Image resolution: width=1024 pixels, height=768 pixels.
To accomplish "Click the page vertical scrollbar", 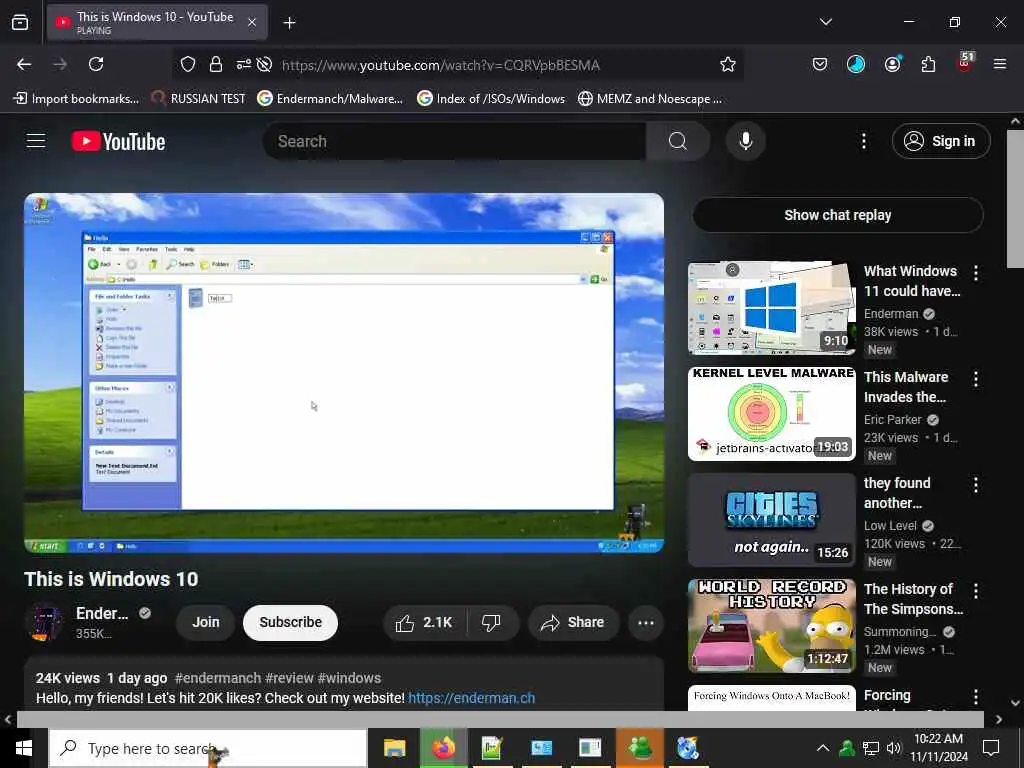I will (x=1015, y=199).
